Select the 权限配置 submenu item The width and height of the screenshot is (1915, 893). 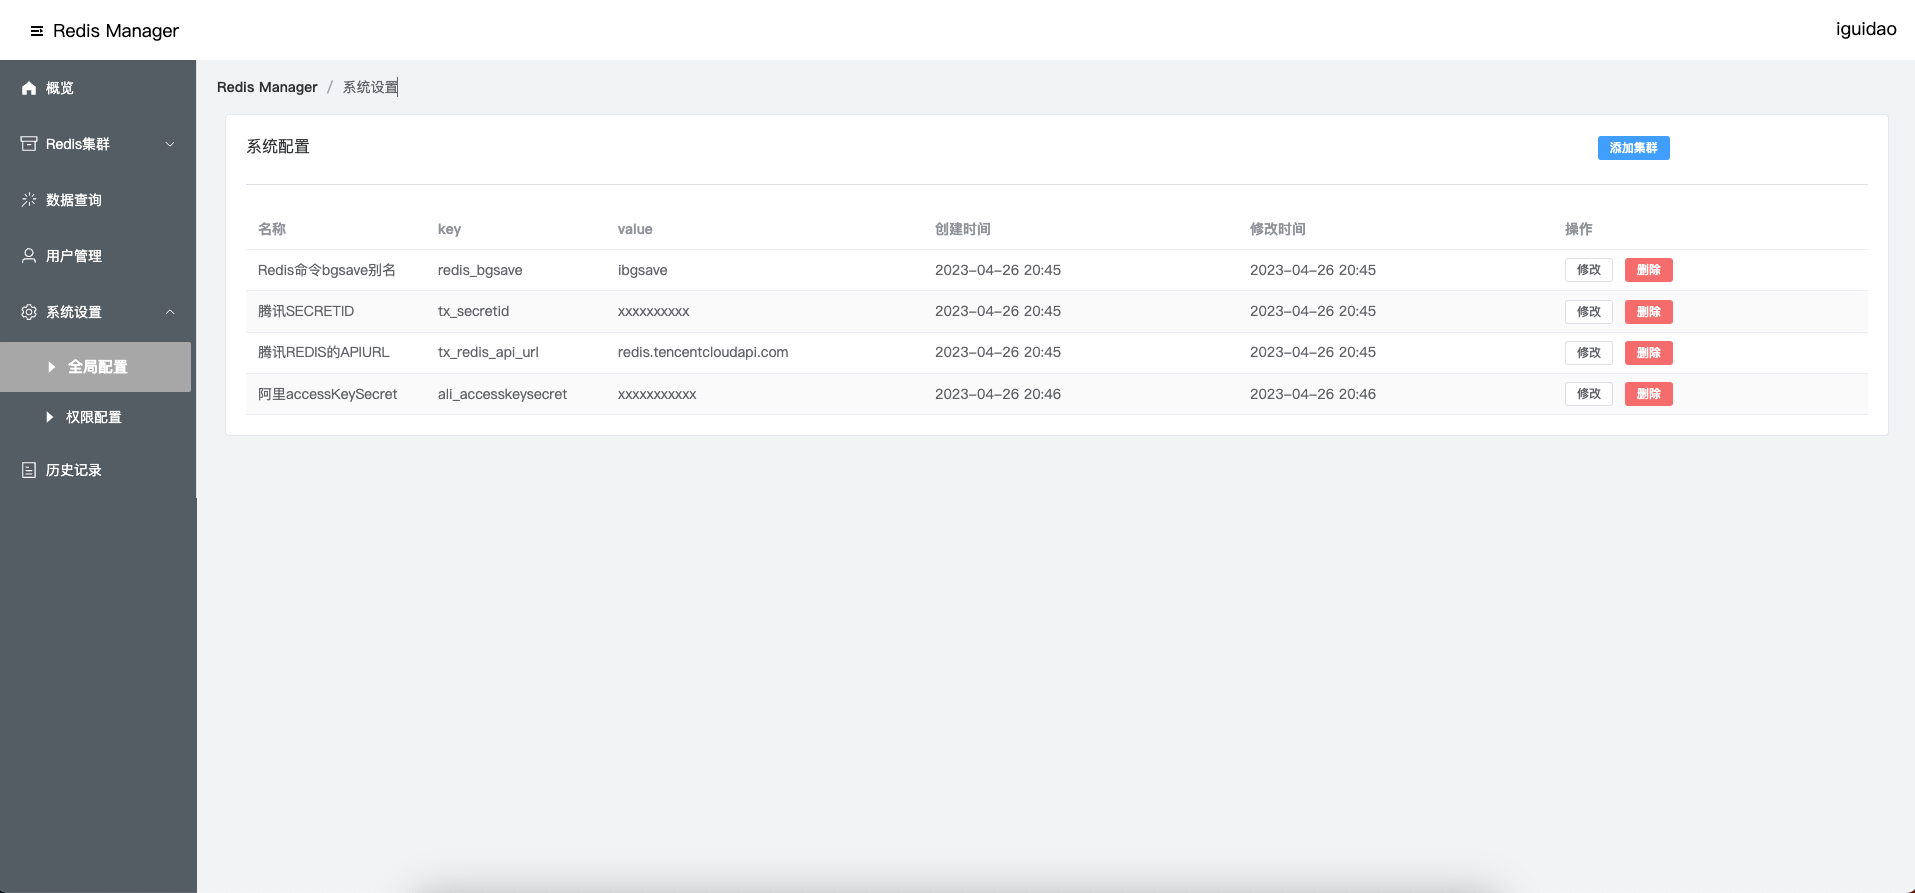(96, 417)
